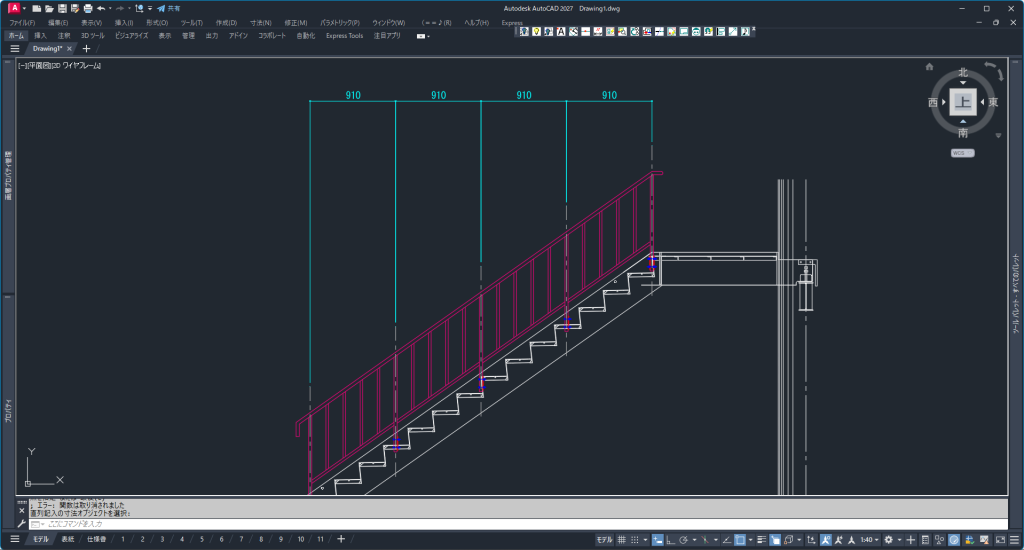Open the file with the Open folder icon
This screenshot has width=1024, height=550.
tap(48, 8)
